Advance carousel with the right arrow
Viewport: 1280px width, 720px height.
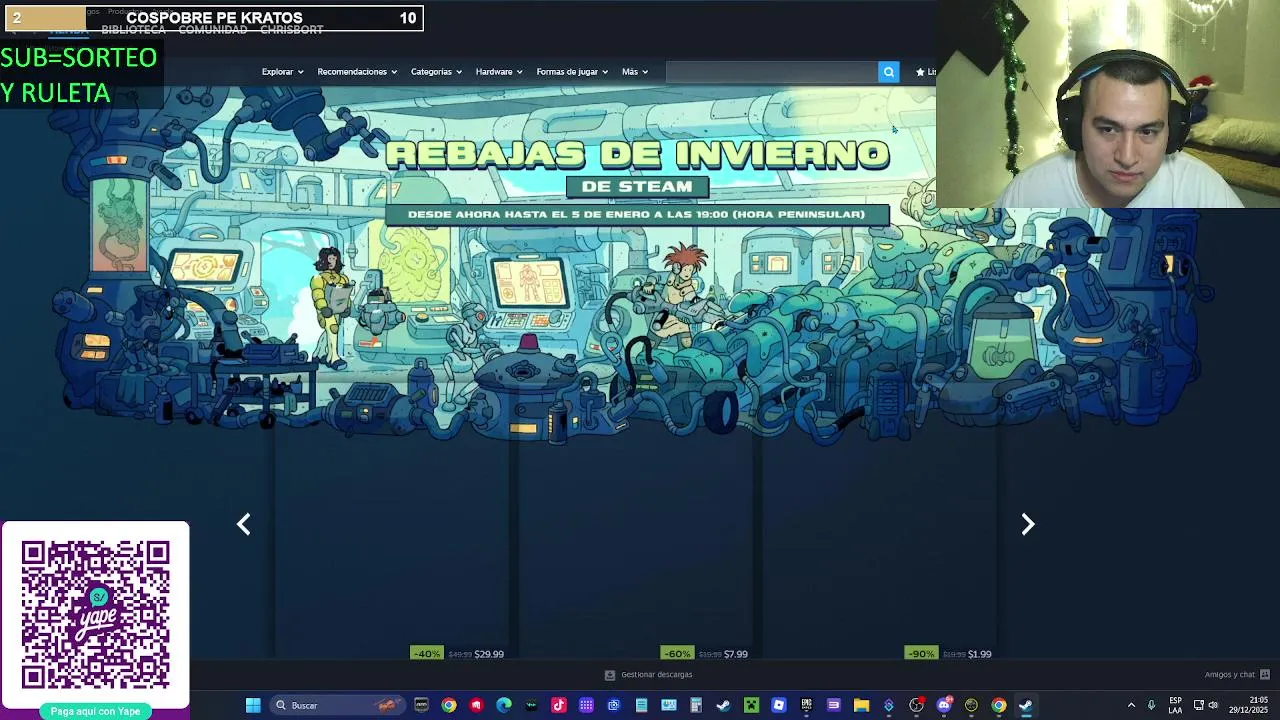click(x=1027, y=524)
